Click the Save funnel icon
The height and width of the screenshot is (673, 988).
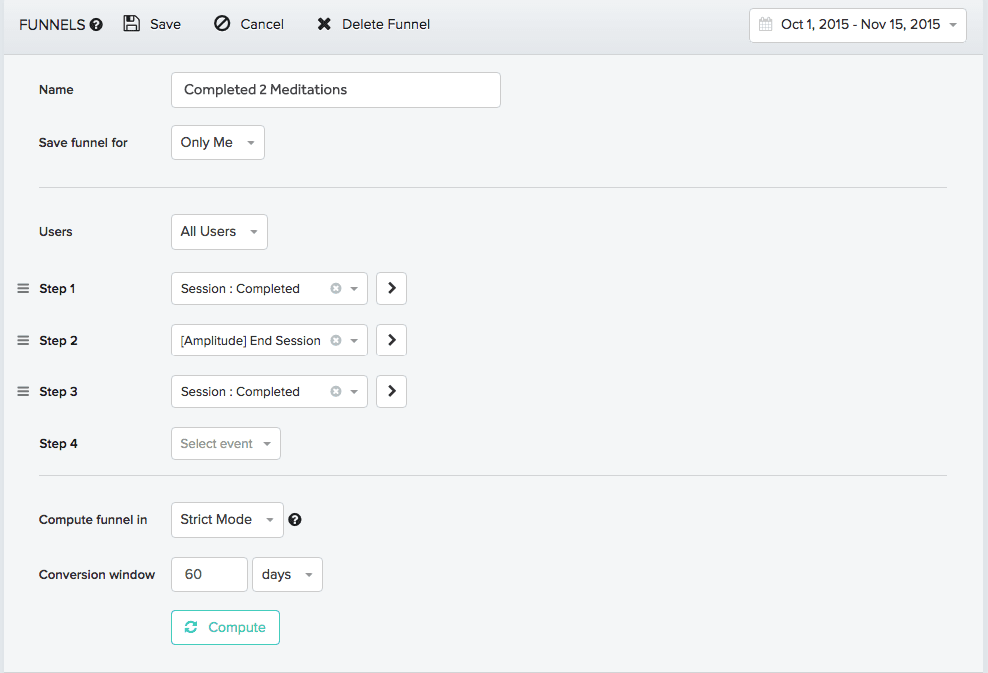[x=131, y=23]
